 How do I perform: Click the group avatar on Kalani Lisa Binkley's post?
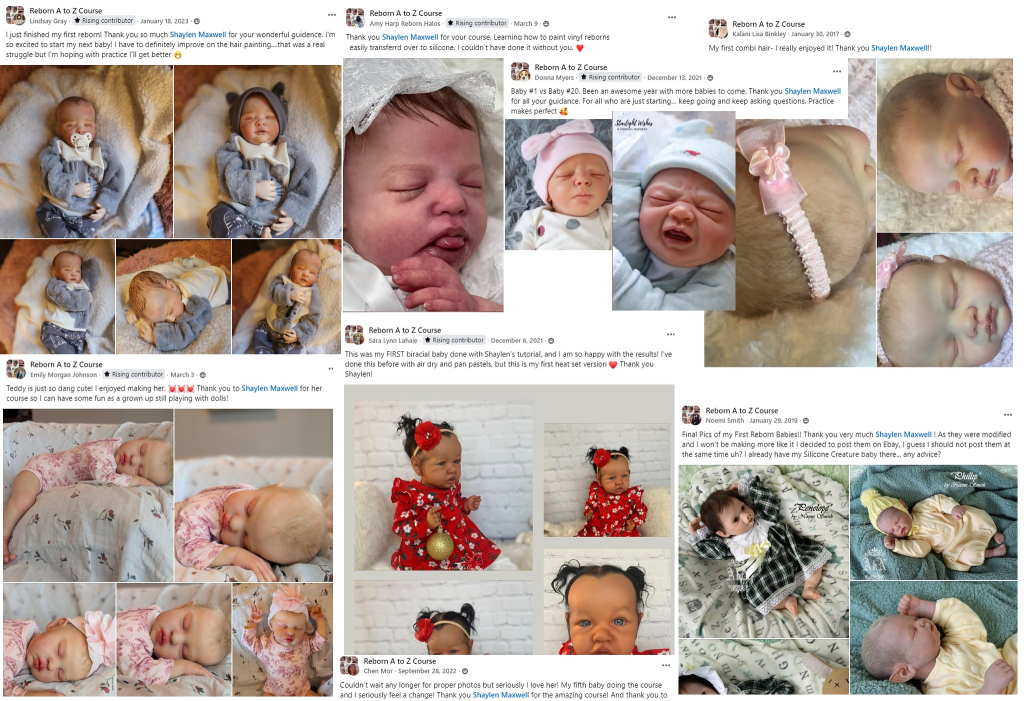[718, 29]
